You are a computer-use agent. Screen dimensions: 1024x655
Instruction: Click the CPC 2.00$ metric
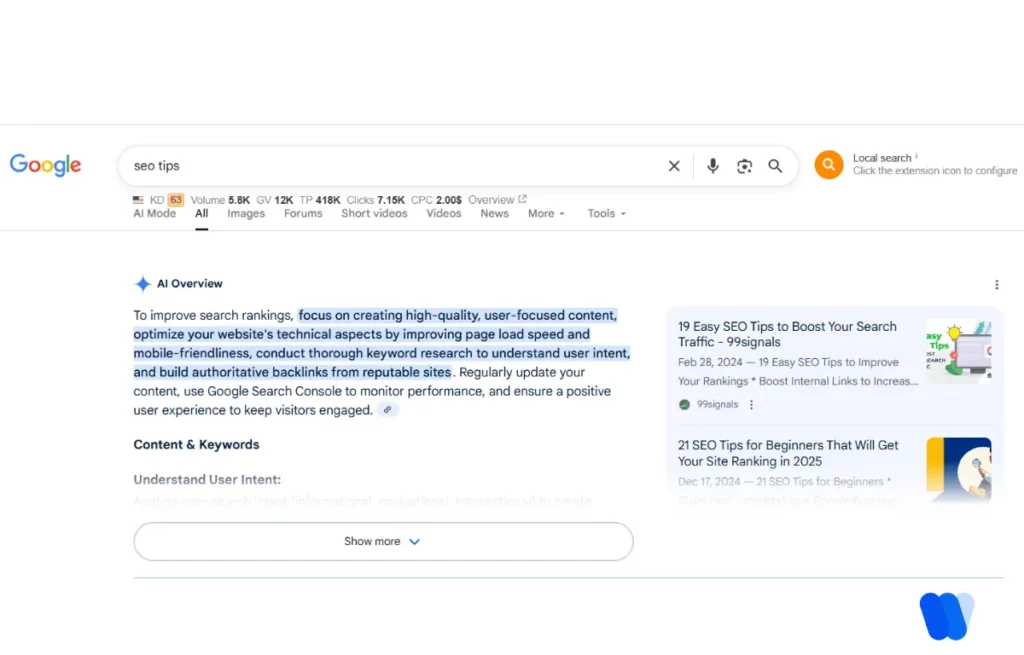436,200
